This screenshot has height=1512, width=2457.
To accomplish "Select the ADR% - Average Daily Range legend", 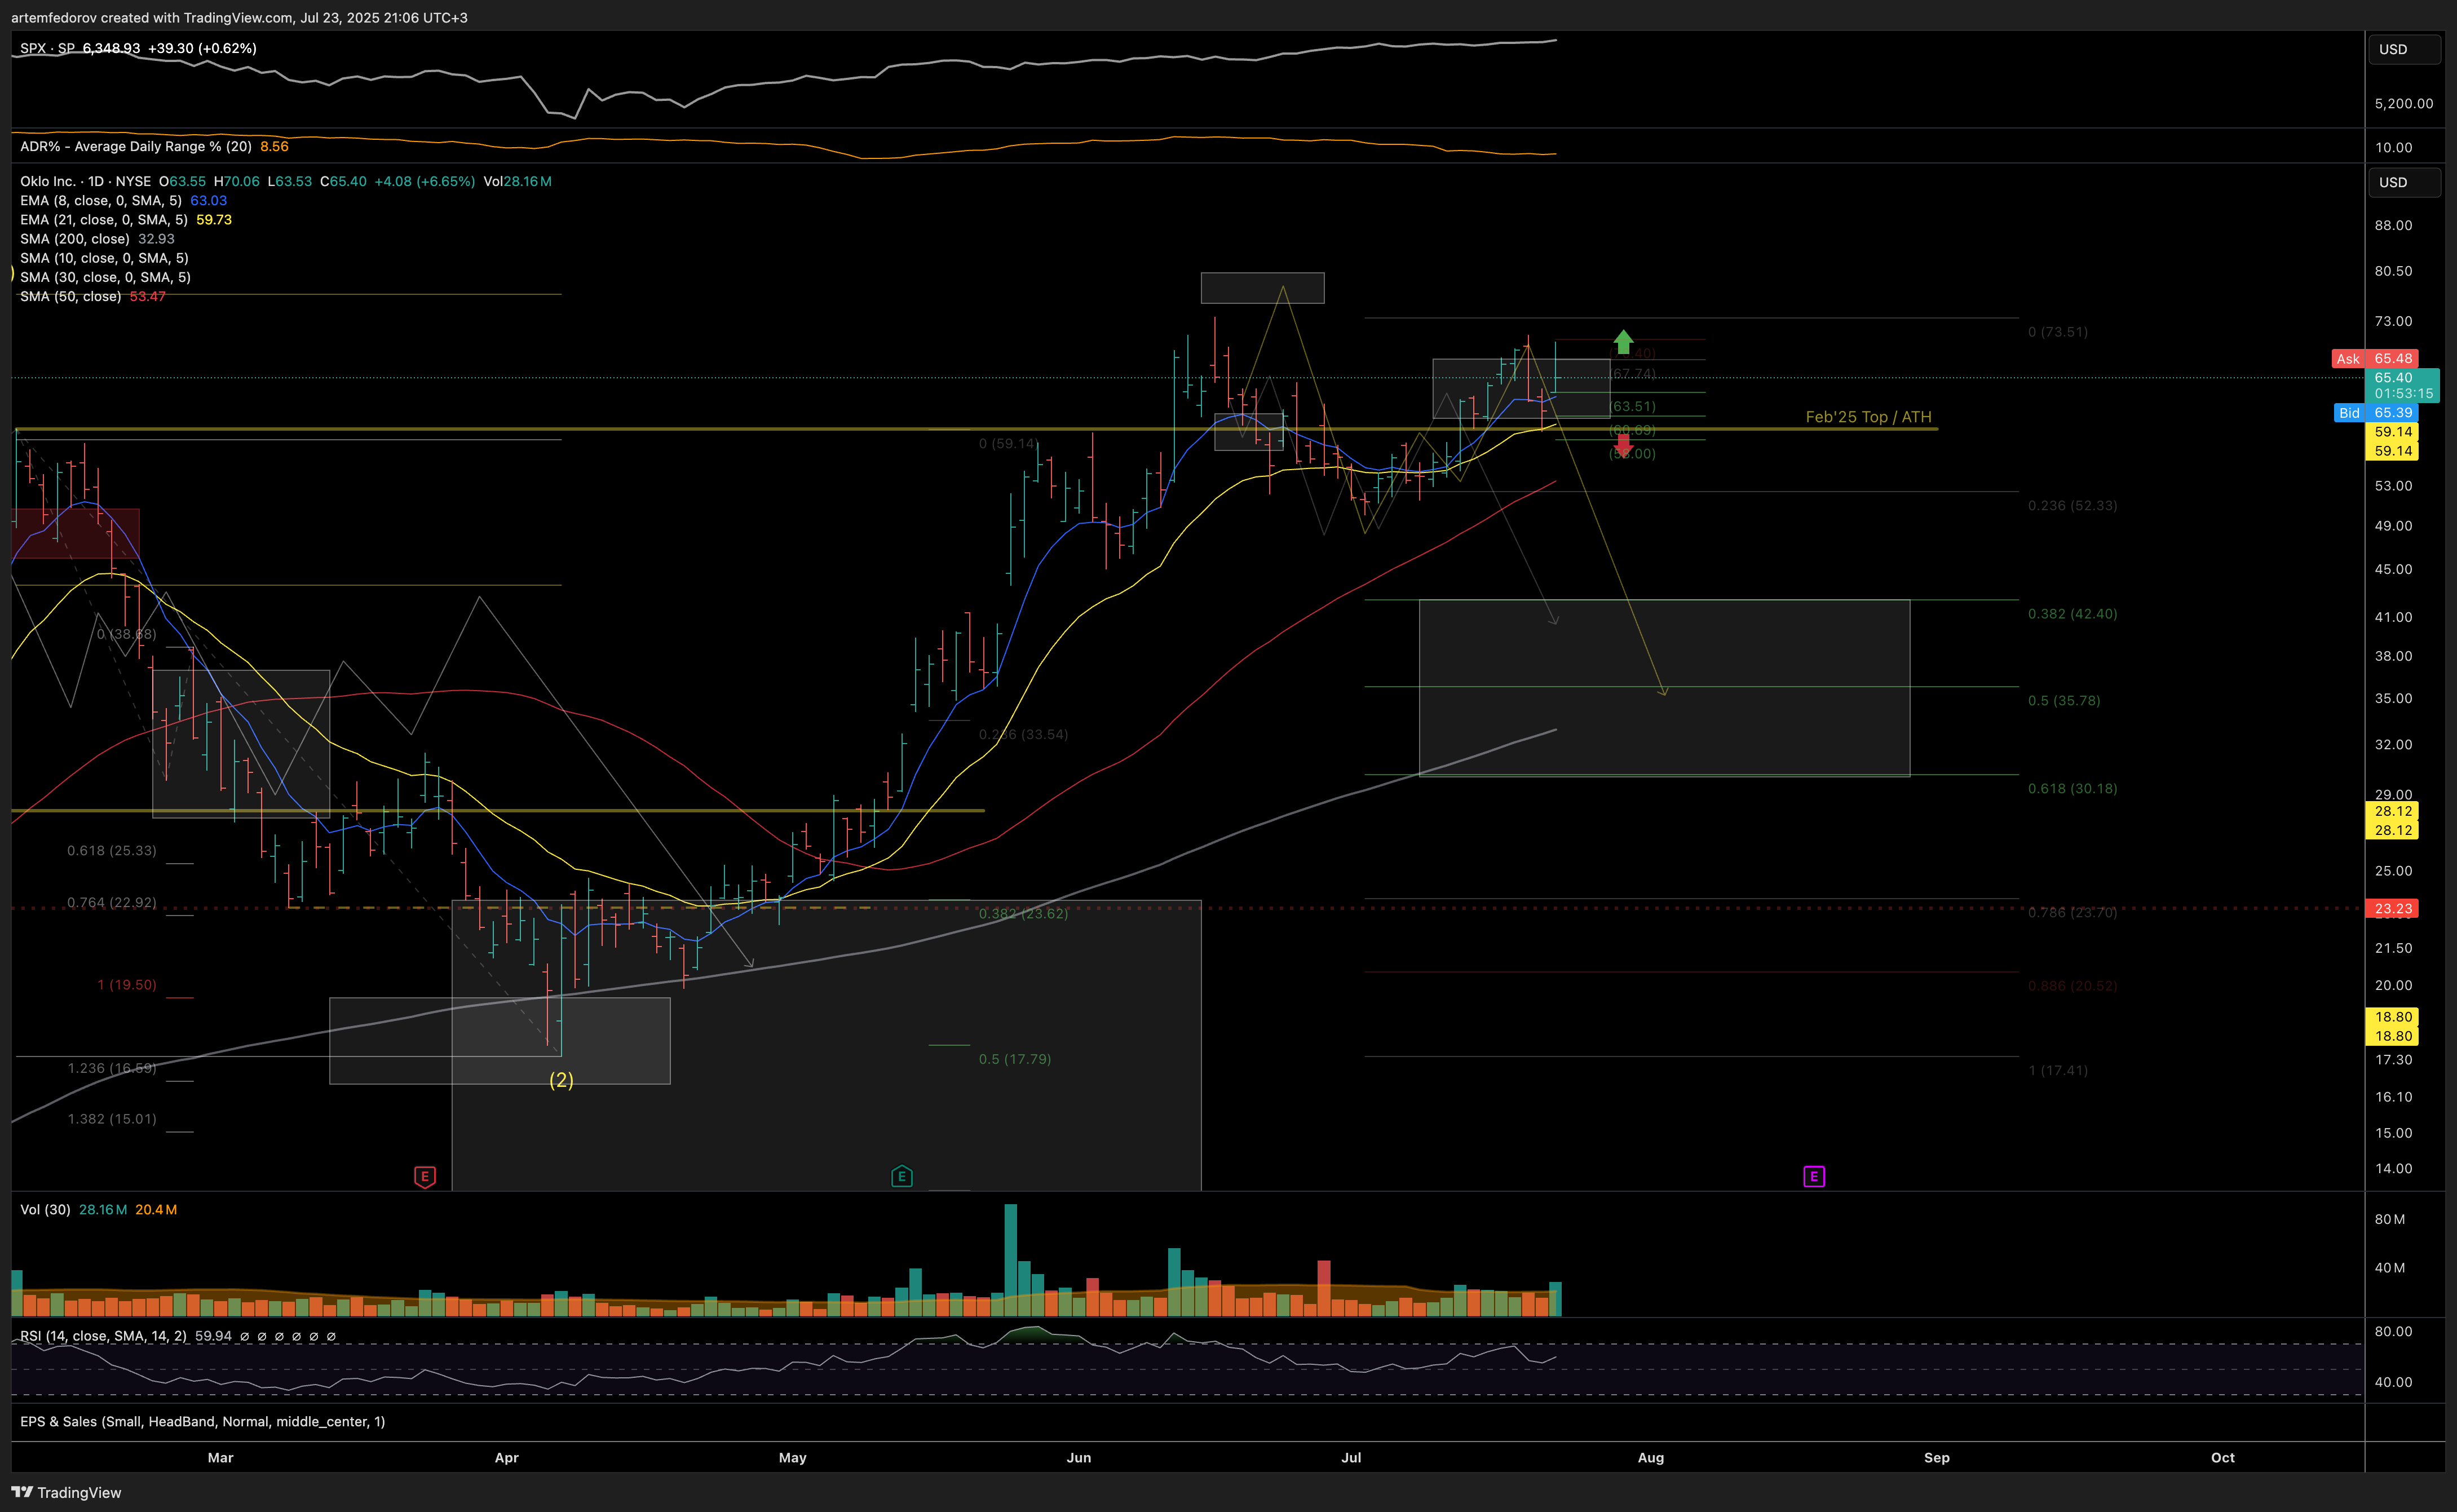I will (136, 146).
